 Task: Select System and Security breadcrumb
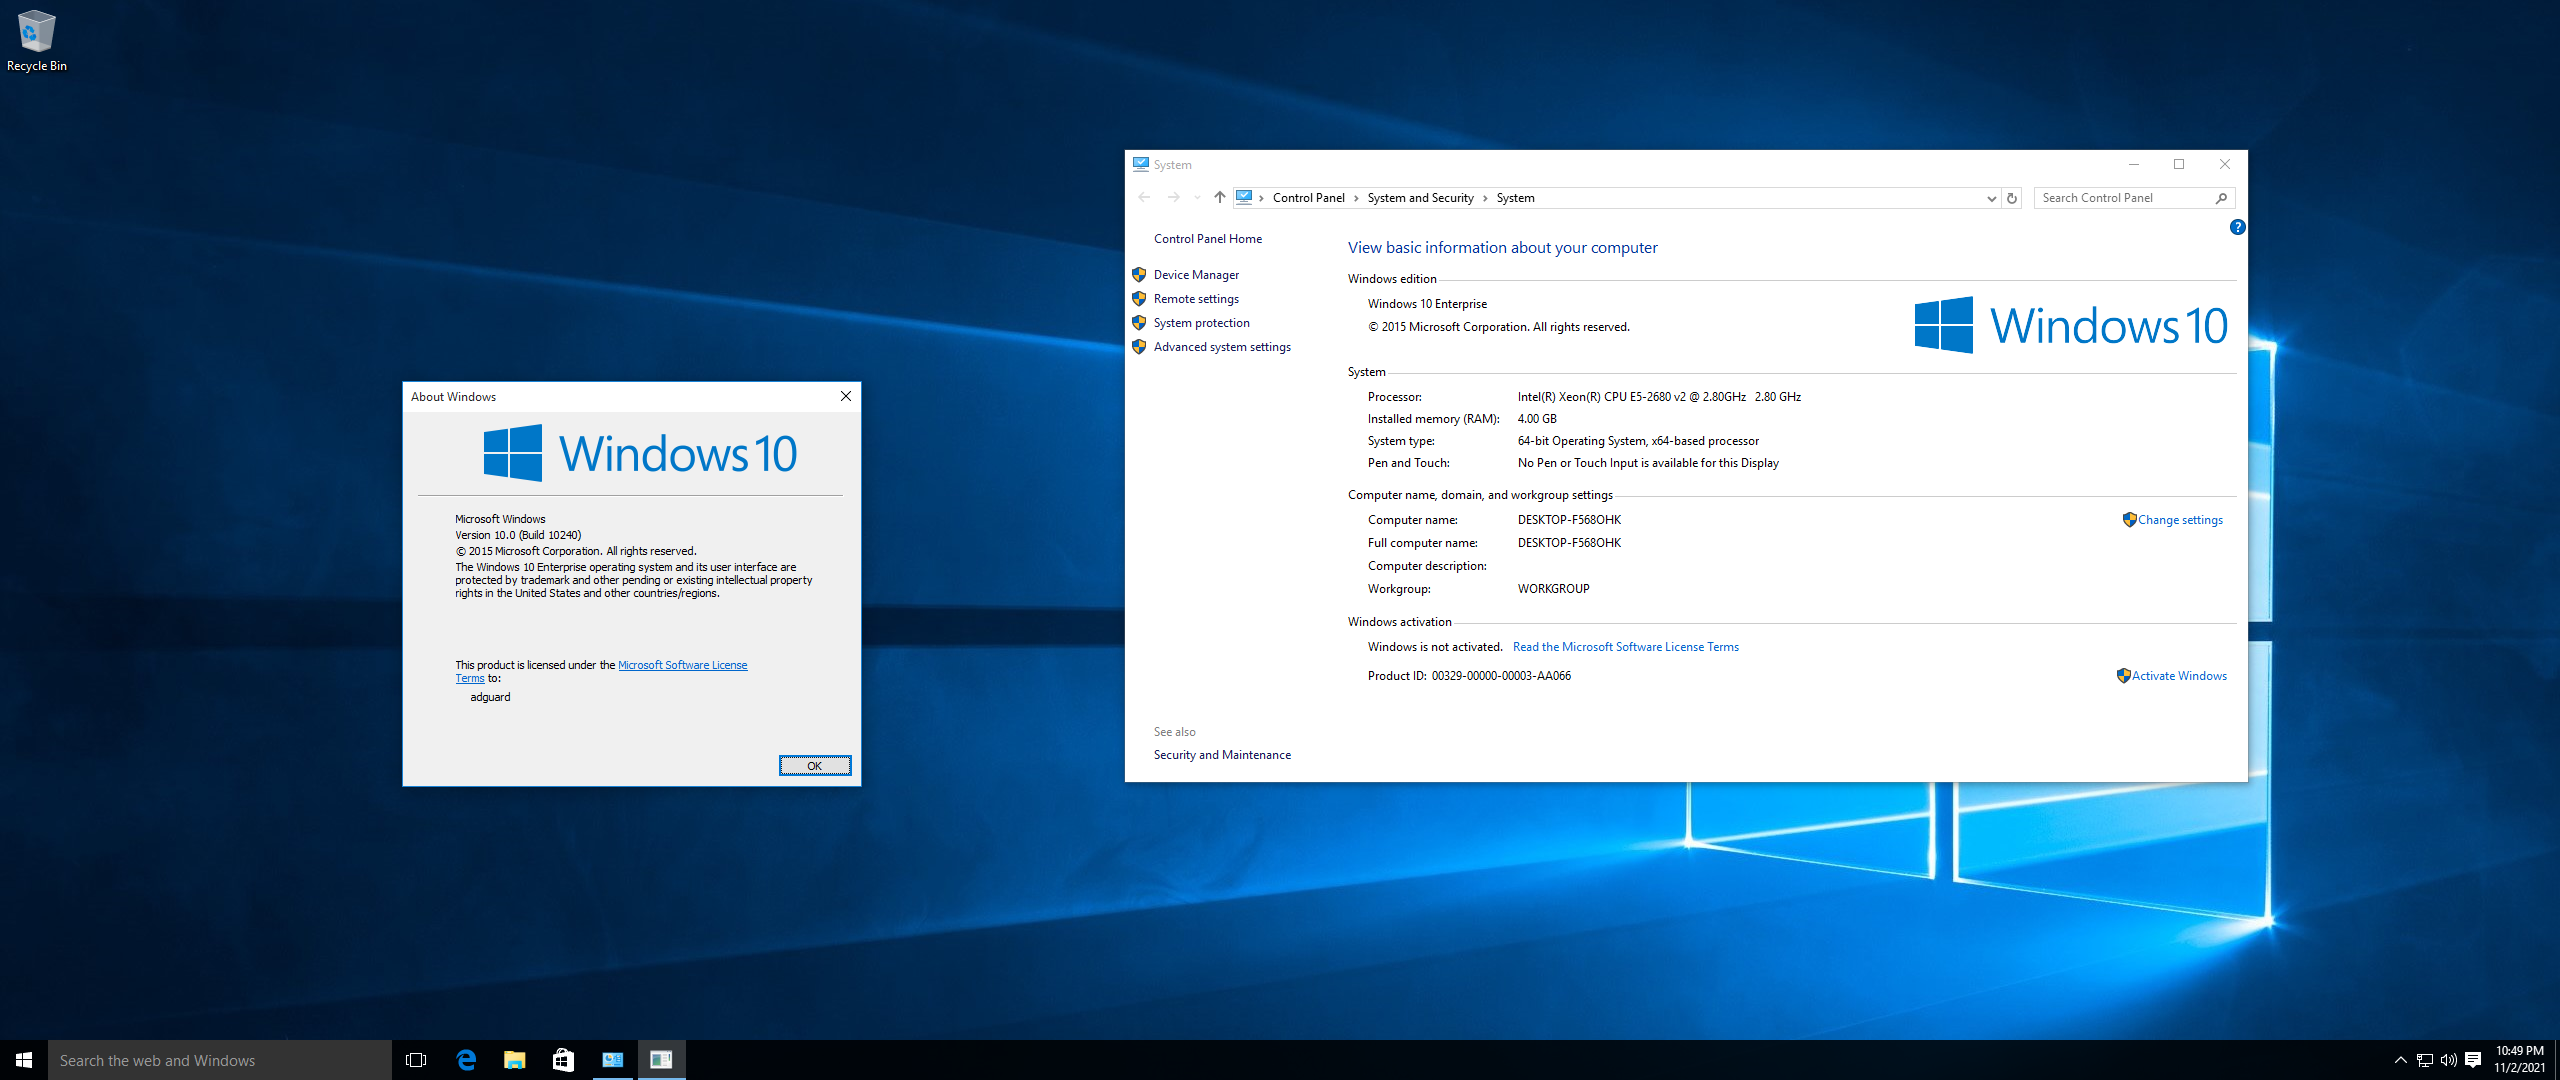(x=1420, y=198)
